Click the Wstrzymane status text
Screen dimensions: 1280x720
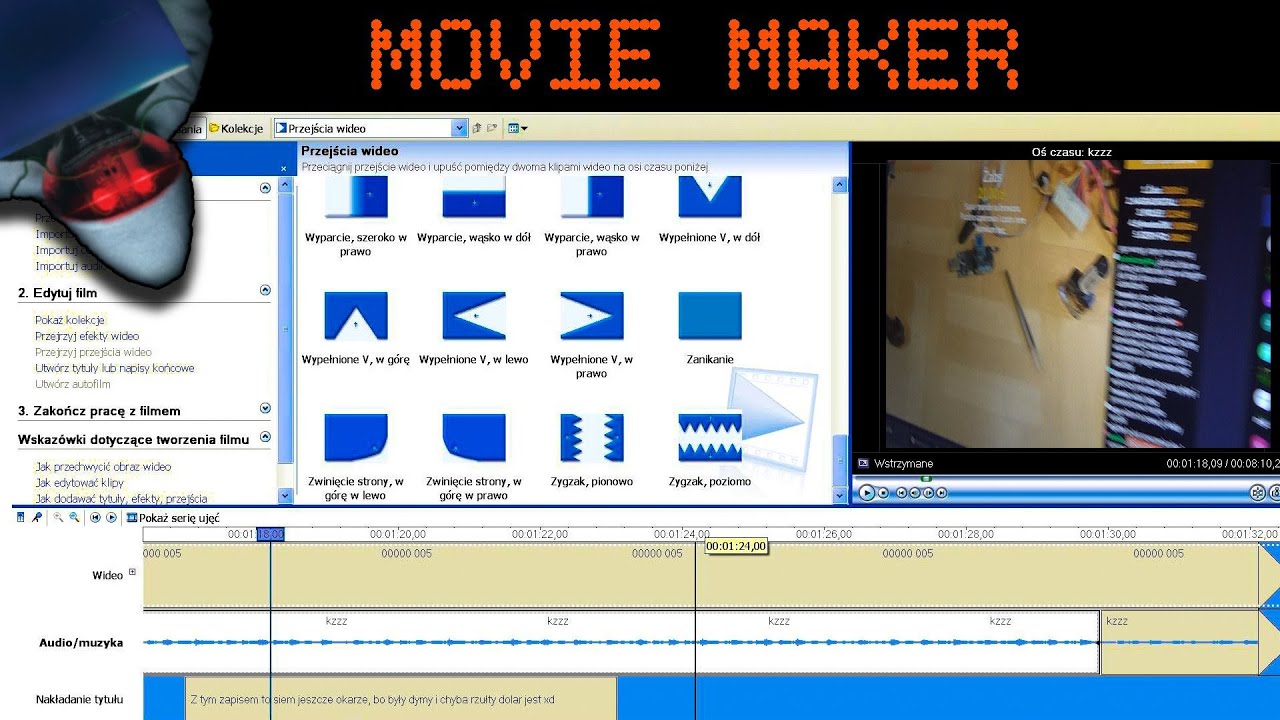pyautogui.click(x=903, y=463)
